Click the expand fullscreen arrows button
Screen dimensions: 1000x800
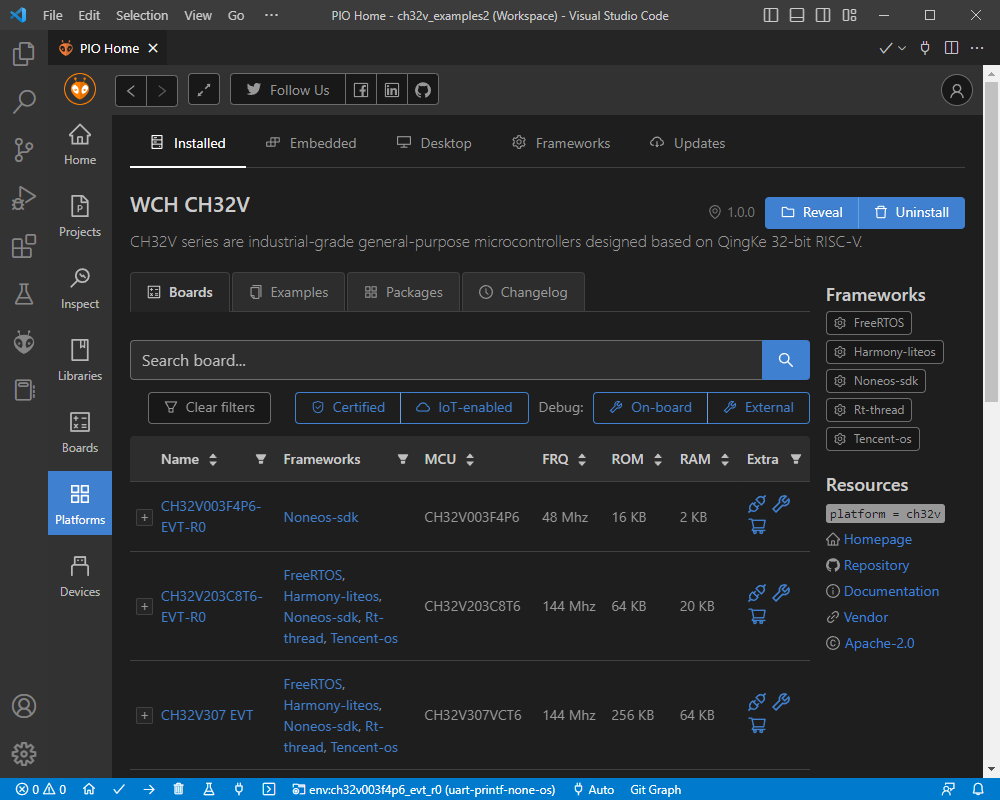pyautogui.click(x=204, y=90)
